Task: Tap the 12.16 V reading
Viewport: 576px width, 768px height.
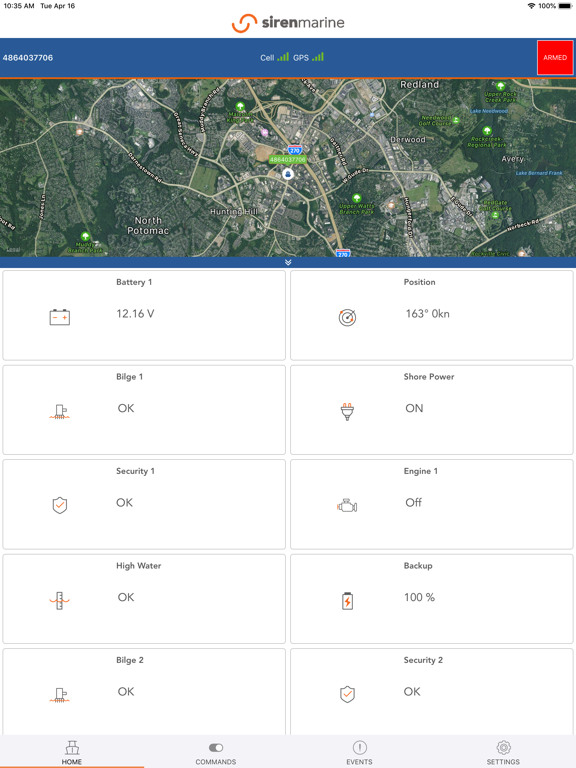Action: point(135,314)
